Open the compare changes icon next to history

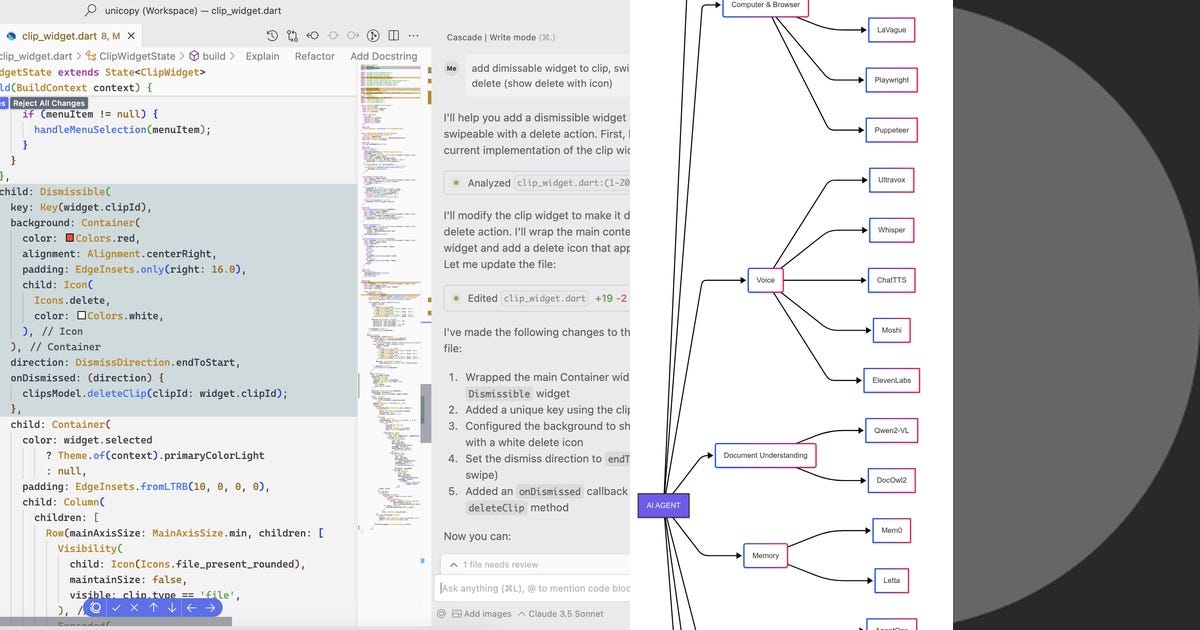tap(290, 35)
